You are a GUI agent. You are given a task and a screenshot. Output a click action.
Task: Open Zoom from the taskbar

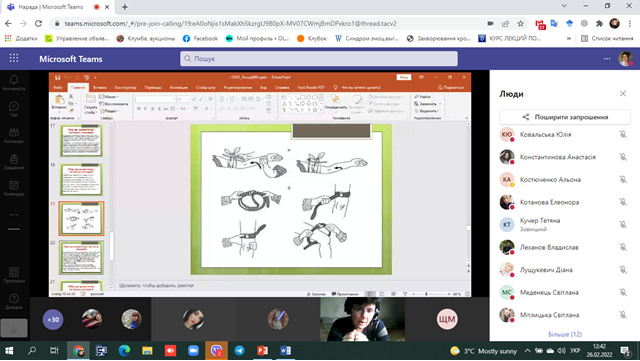pyautogui.click(x=193, y=350)
